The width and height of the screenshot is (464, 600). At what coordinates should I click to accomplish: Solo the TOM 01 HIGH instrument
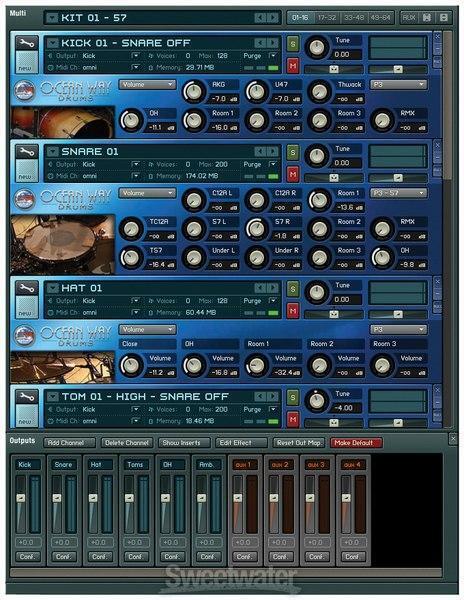point(293,398)
